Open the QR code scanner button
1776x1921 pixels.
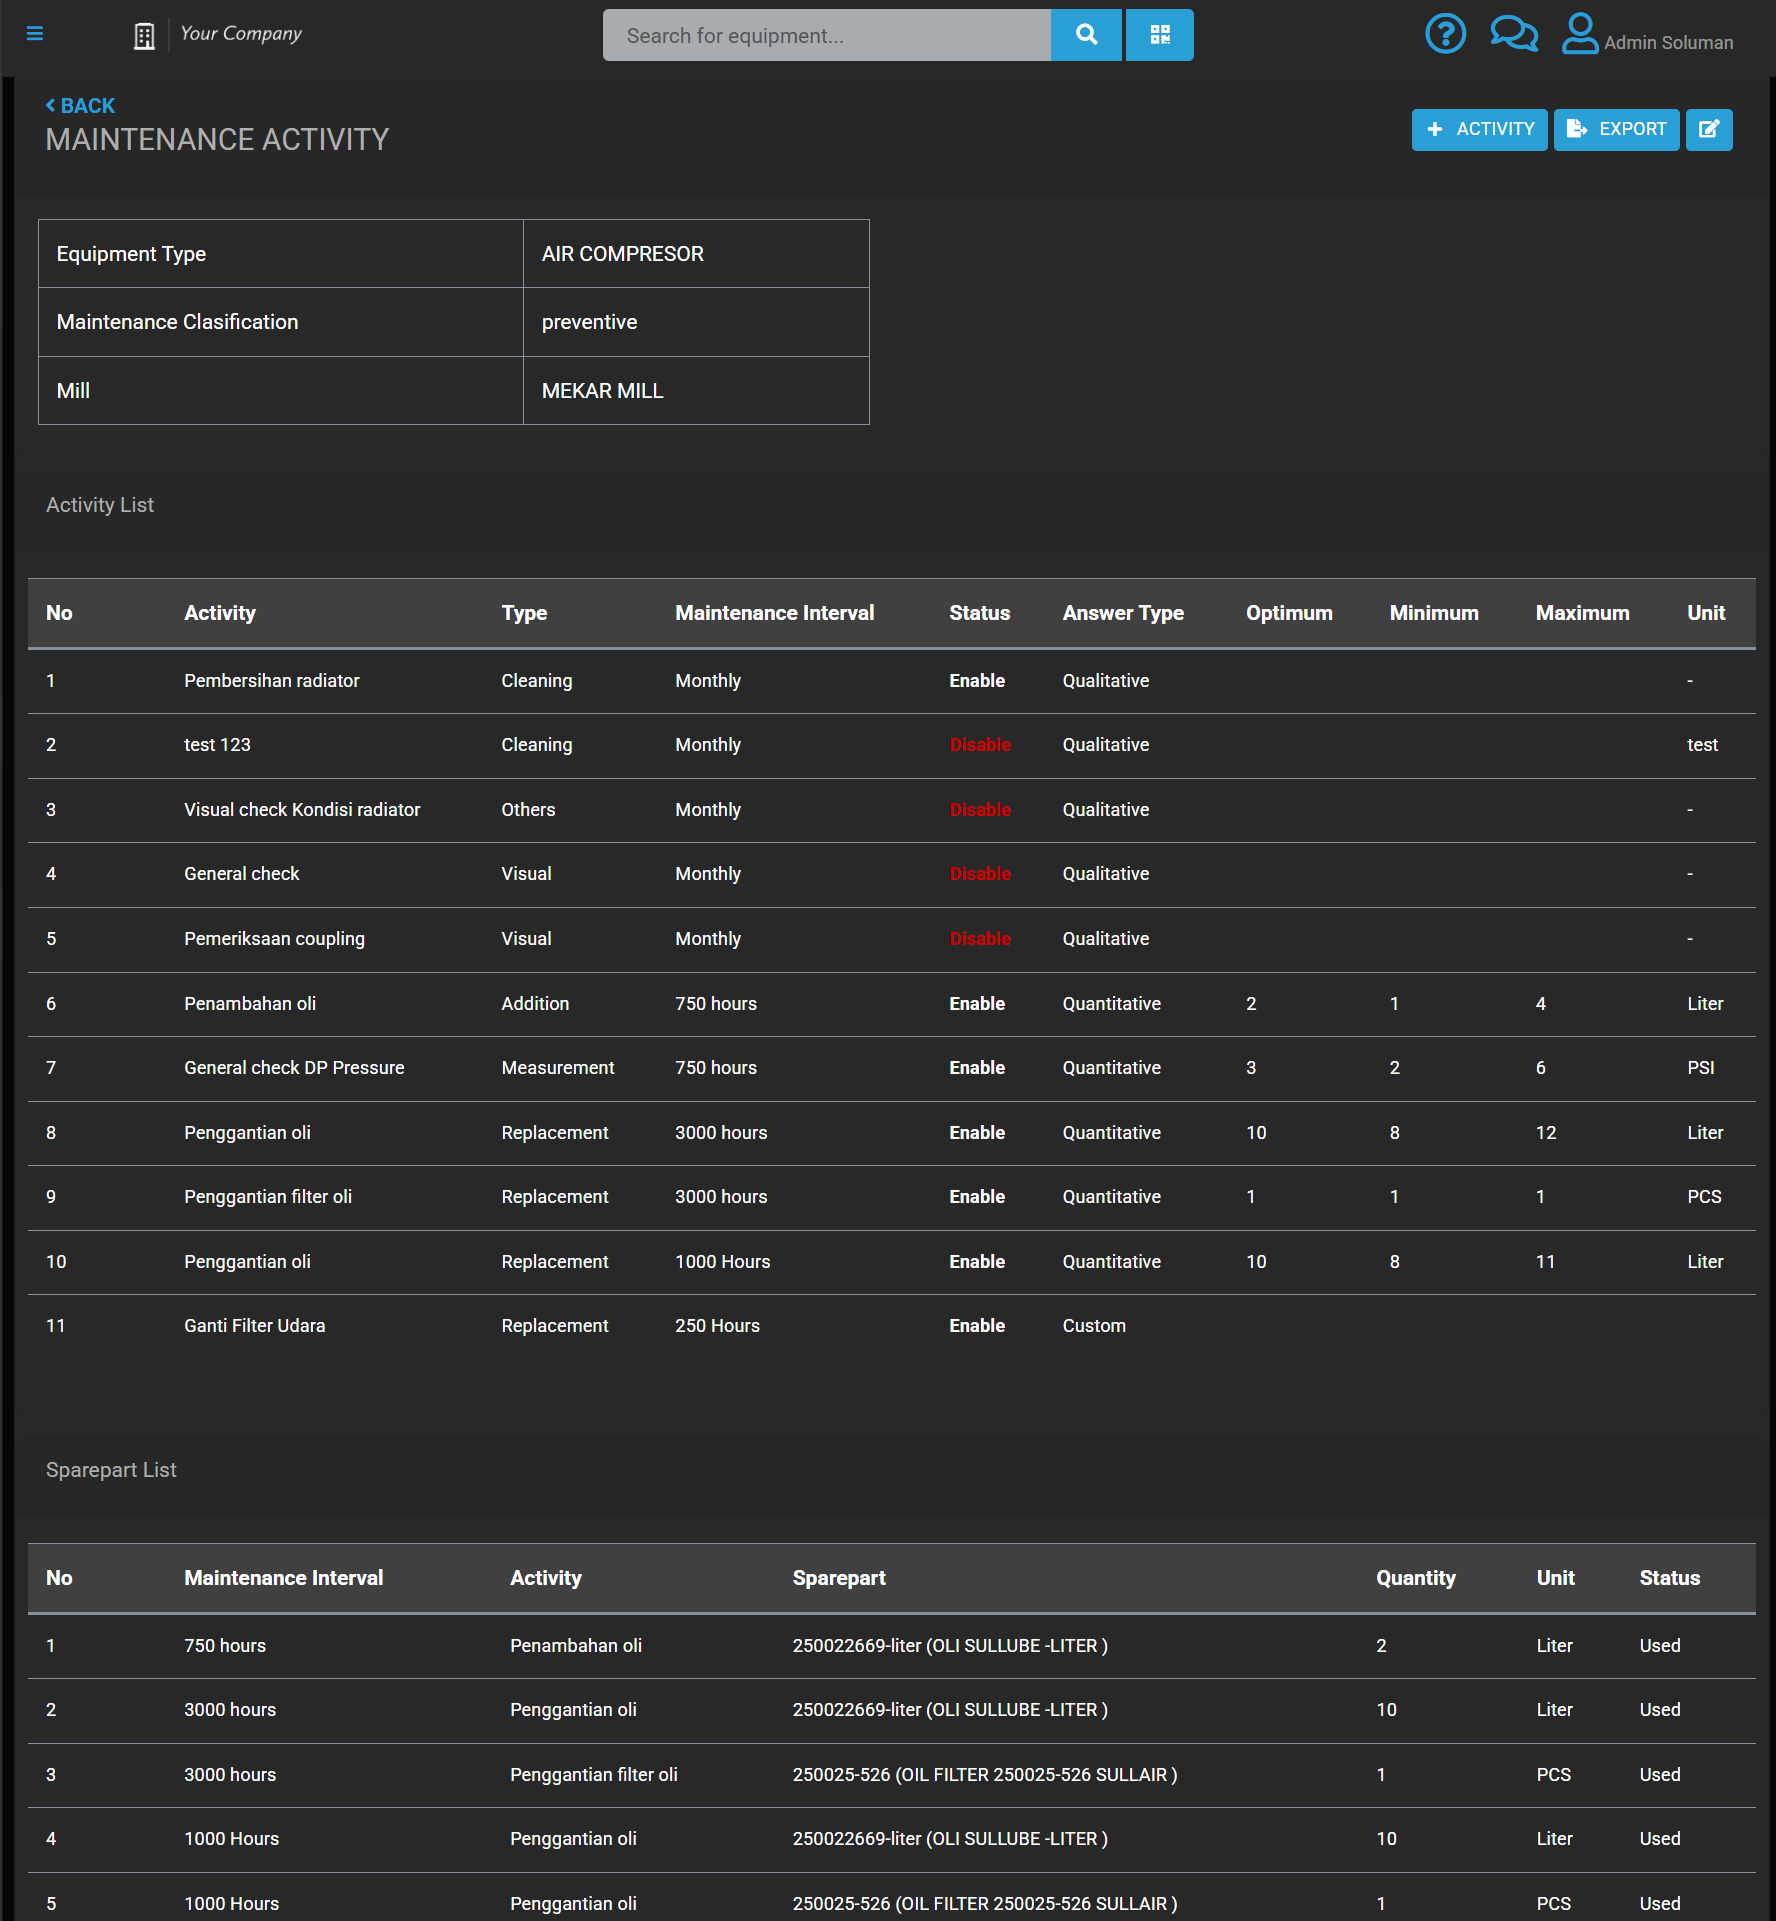coord(1159,35)
